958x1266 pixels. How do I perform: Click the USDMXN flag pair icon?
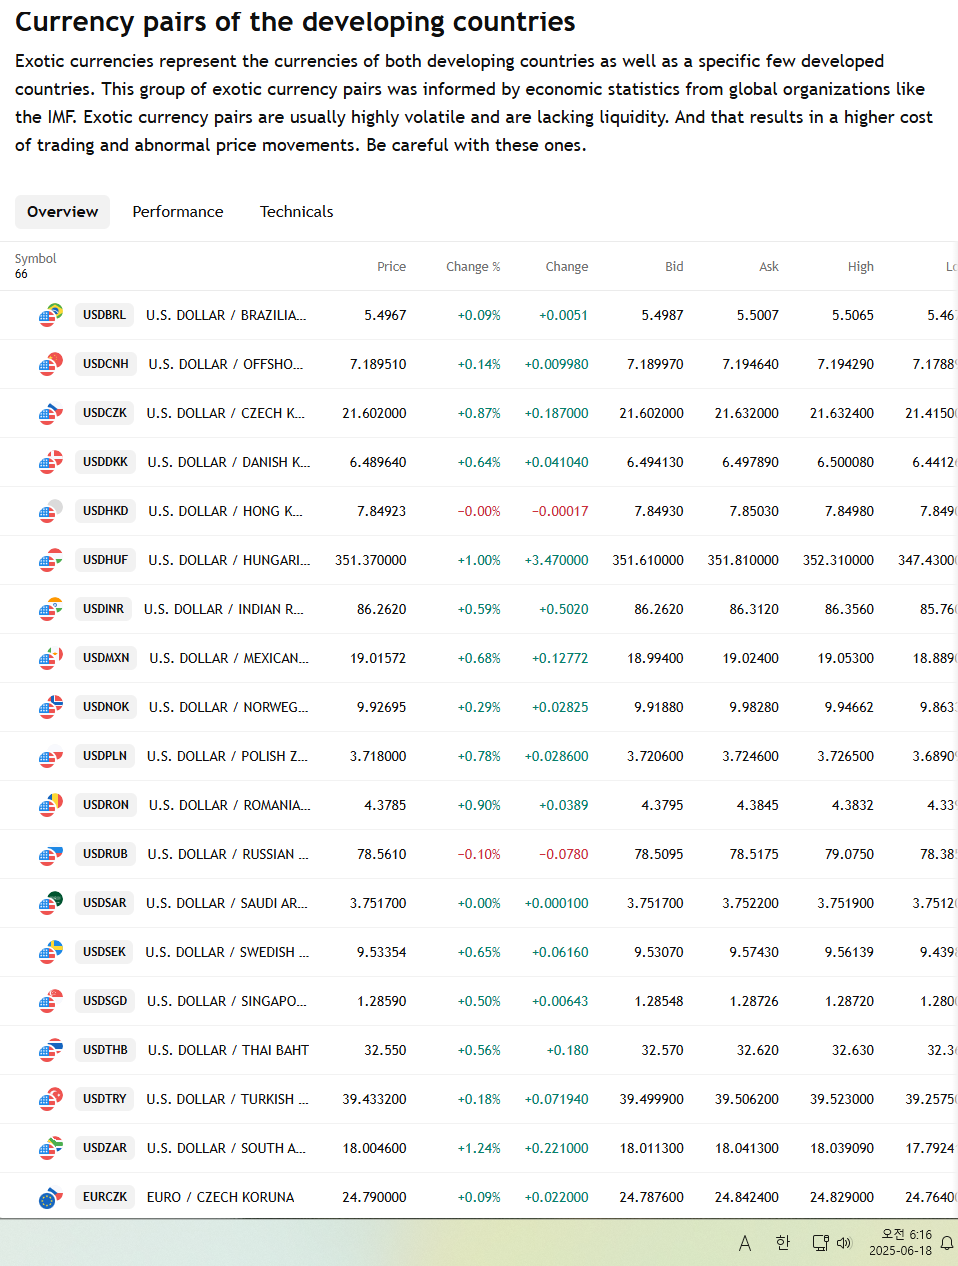[x=51, y=658]
